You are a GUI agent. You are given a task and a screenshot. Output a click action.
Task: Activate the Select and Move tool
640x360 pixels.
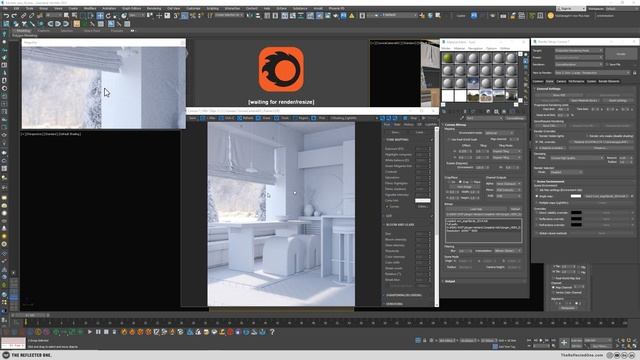(100, 16)
